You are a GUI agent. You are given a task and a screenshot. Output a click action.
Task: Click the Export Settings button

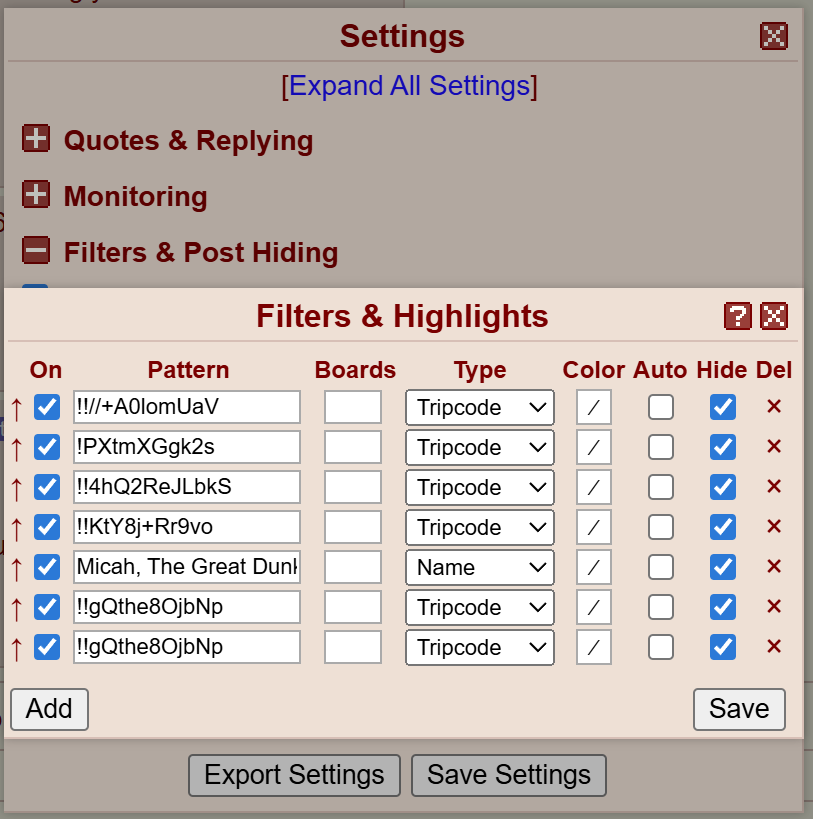click(294, 775)
